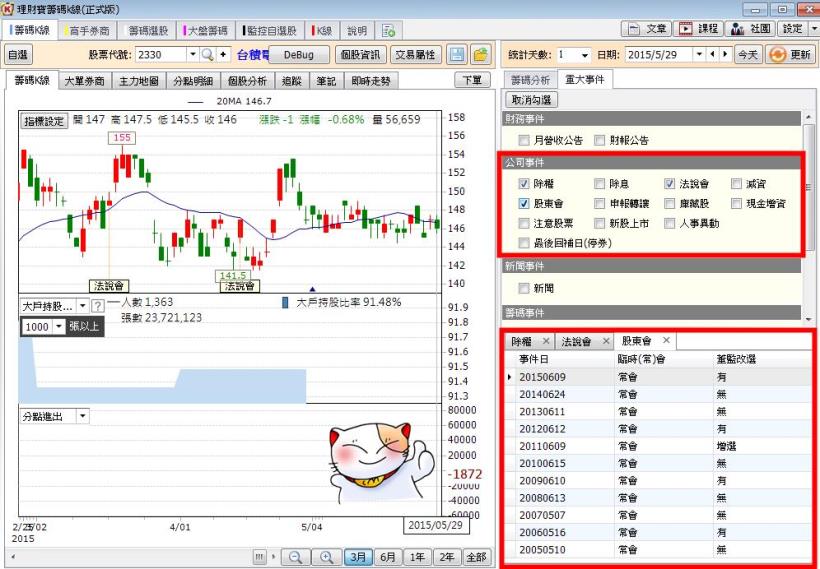Open the stock code dropdown arrow
Image resolution: width=820 pixels, height=569 pixels.
click(192, 54)
